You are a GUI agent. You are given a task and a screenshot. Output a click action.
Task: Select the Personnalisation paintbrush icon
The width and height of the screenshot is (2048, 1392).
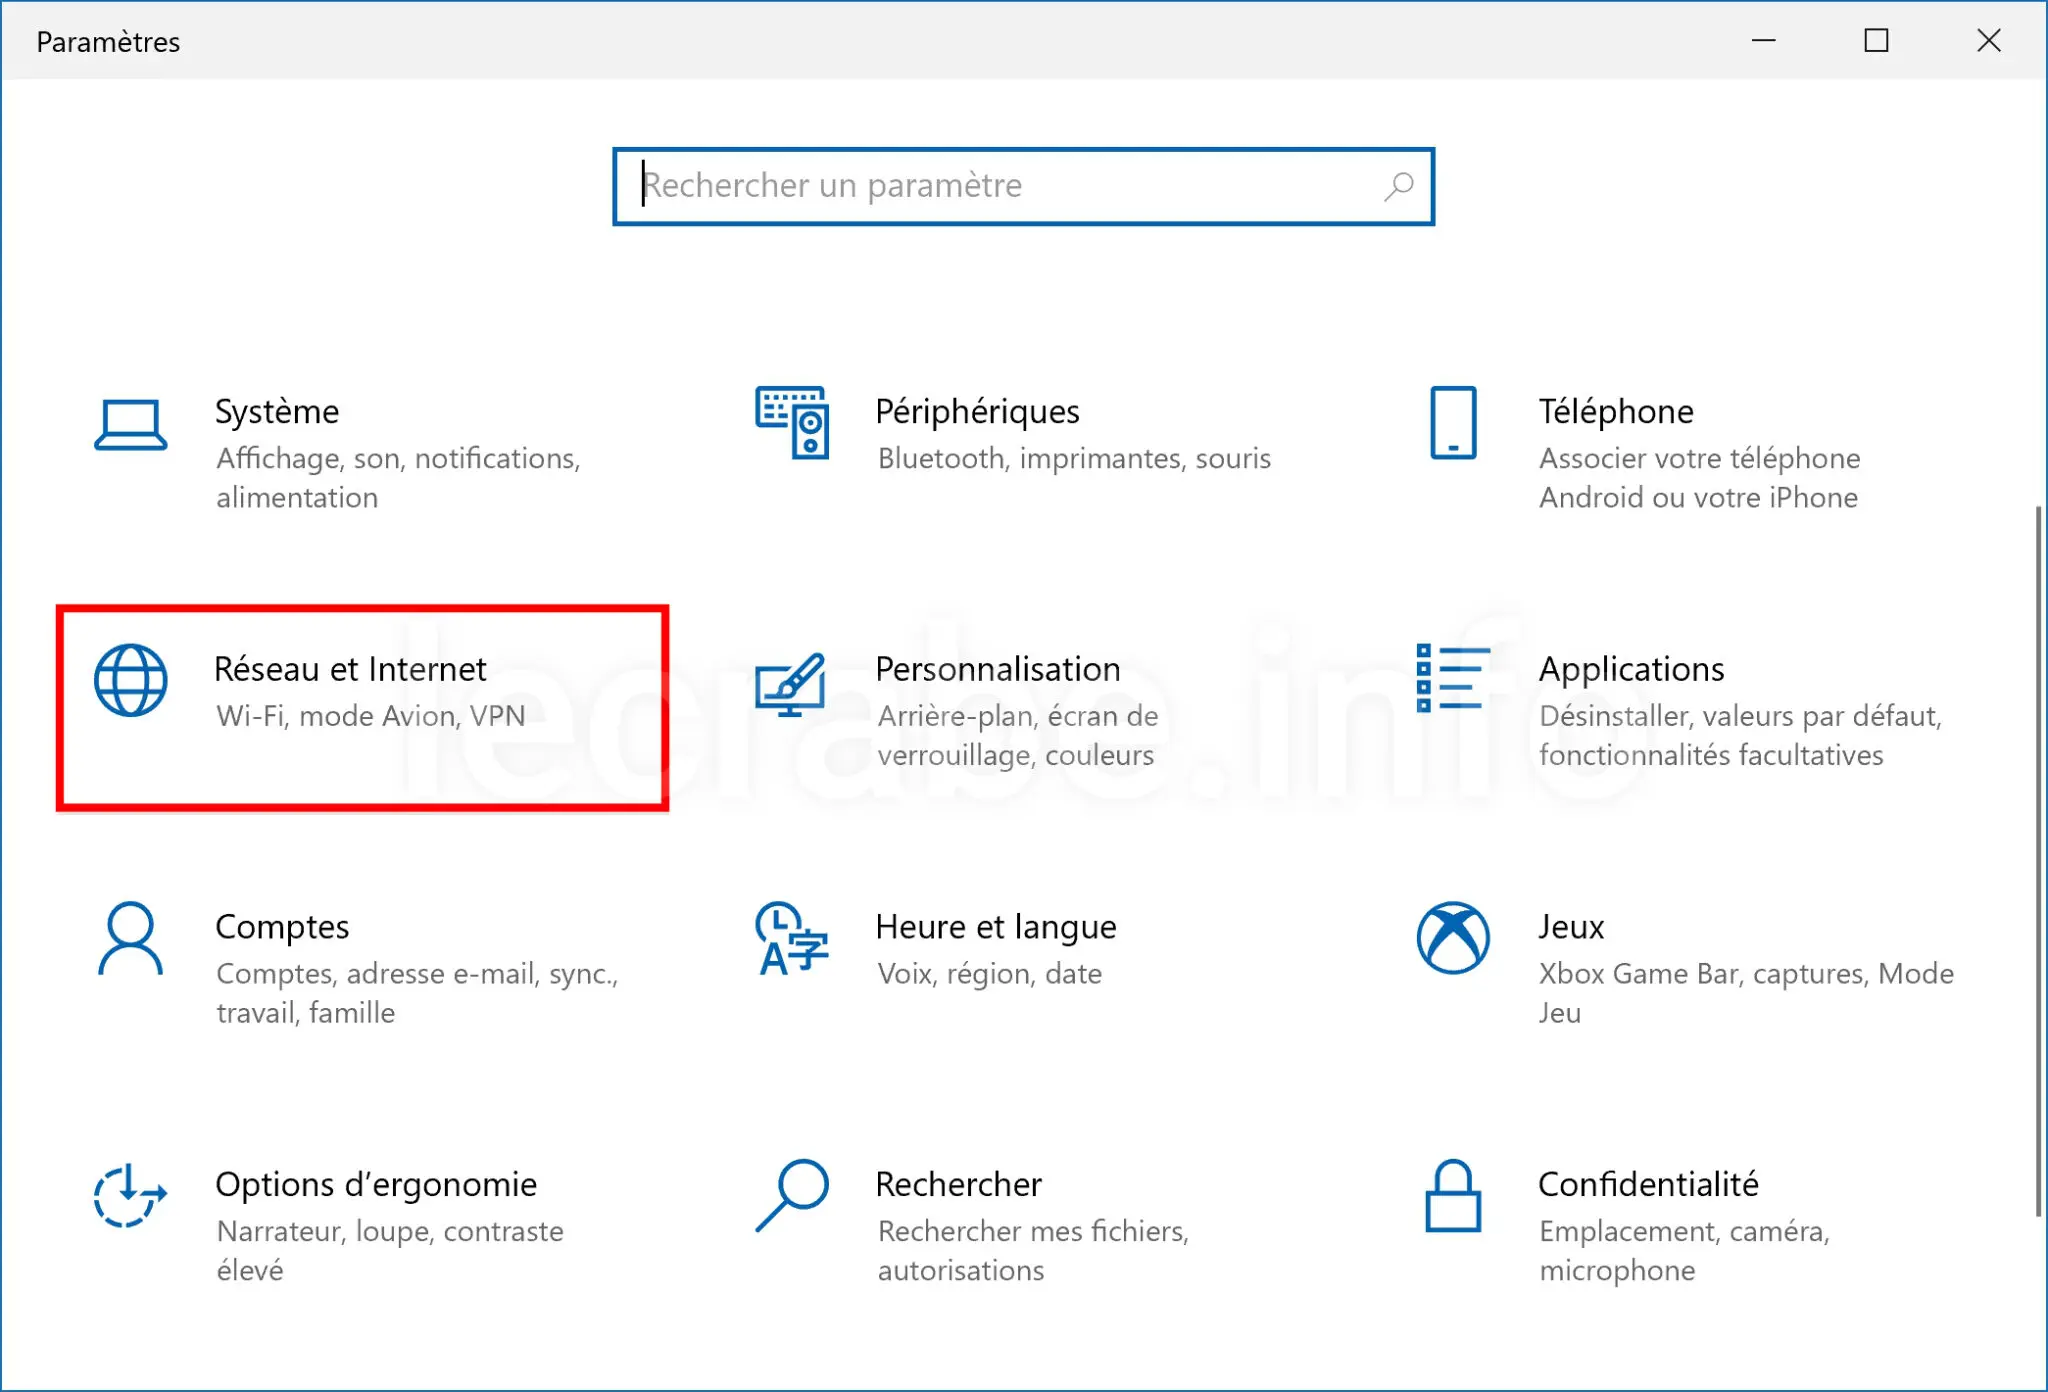click(x=791, y=684)
